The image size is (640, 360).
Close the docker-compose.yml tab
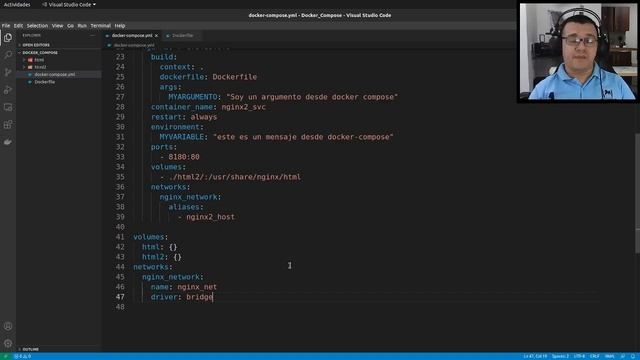pyautogui.click(x=156, y=36)
